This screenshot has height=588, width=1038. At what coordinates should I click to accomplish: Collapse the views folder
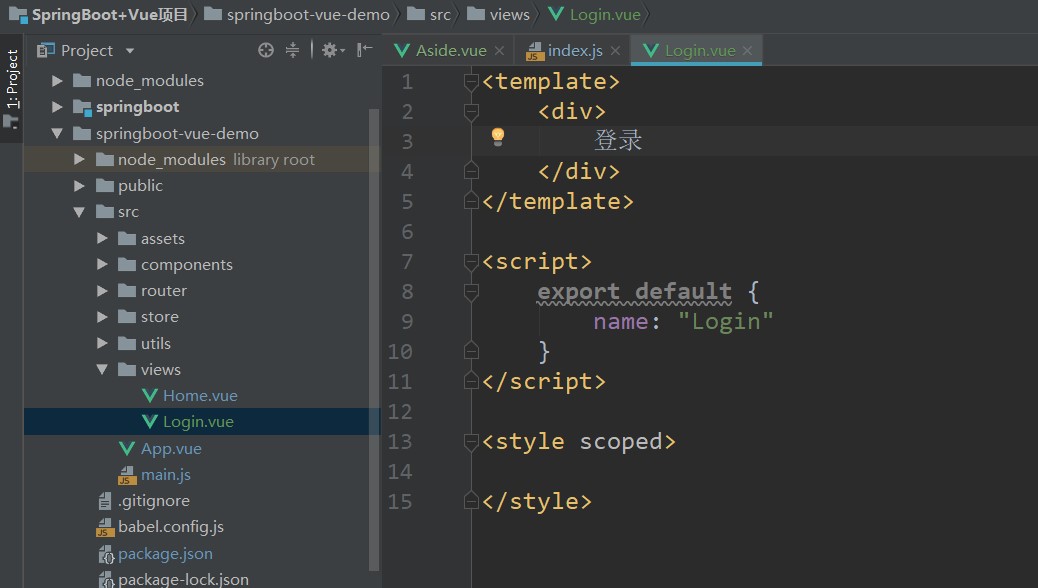pos(102,369)
